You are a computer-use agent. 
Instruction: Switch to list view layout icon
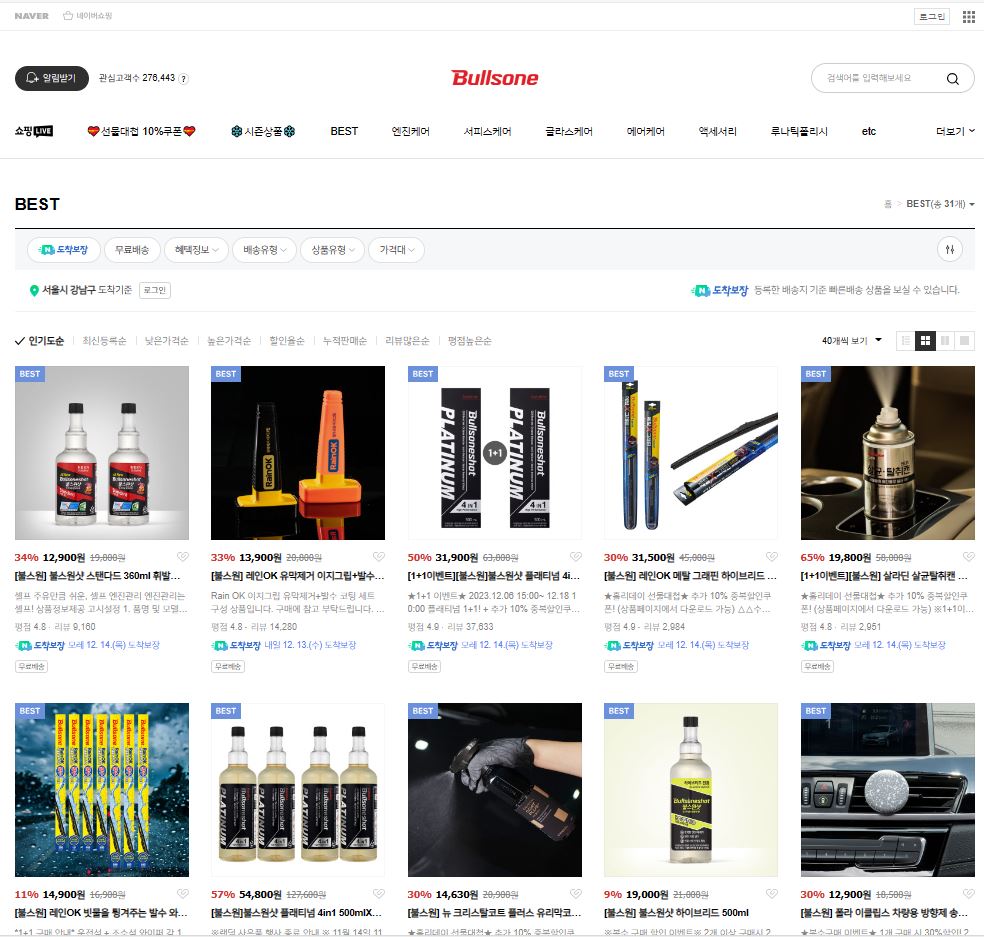point(906,341)
